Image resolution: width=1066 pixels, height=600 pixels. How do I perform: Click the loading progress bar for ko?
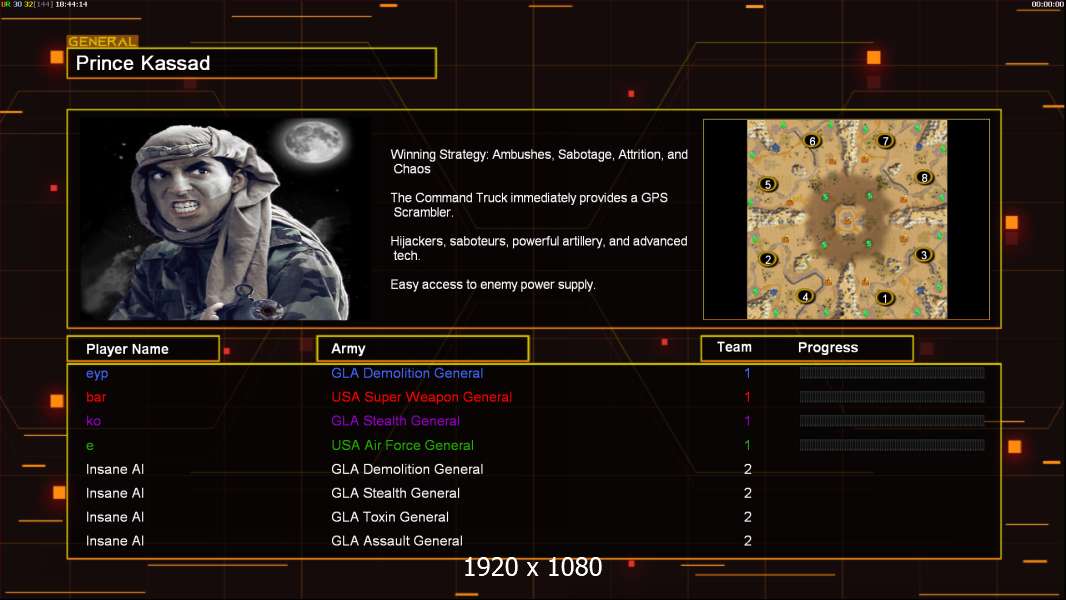tap(892, 421)
